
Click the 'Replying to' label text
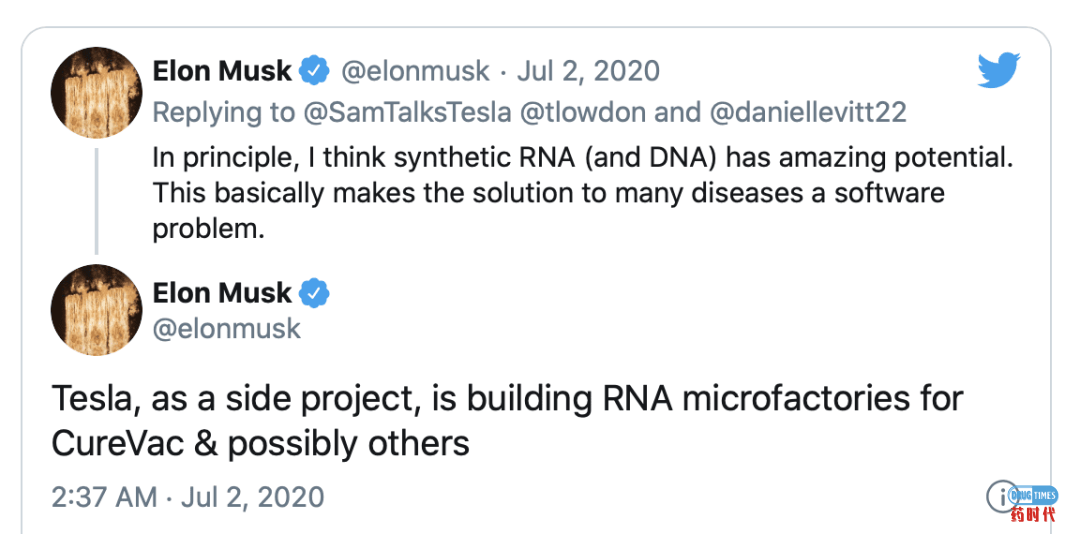223,112
